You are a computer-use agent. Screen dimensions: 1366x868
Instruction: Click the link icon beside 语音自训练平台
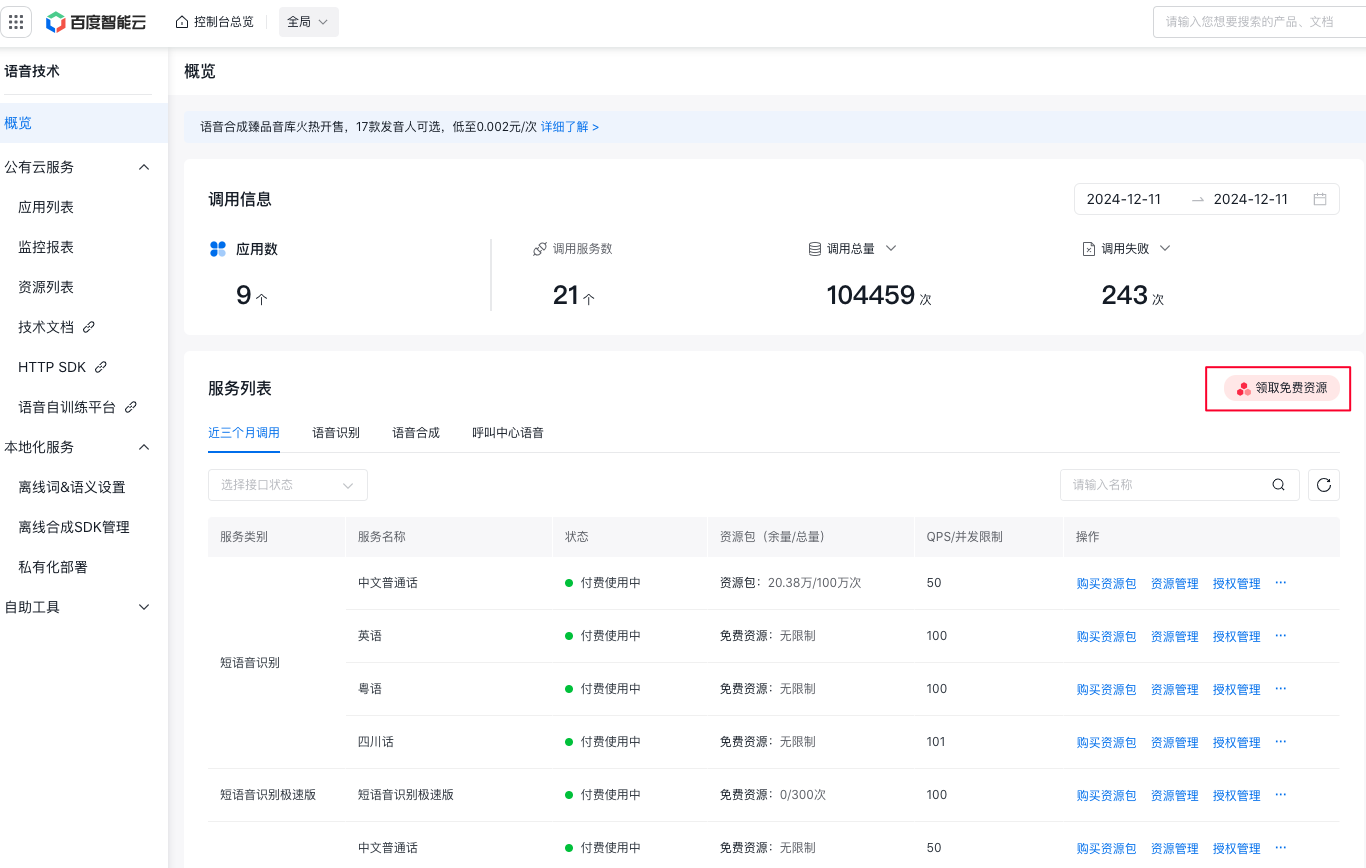pyautogui.click(x=130, y=407)
